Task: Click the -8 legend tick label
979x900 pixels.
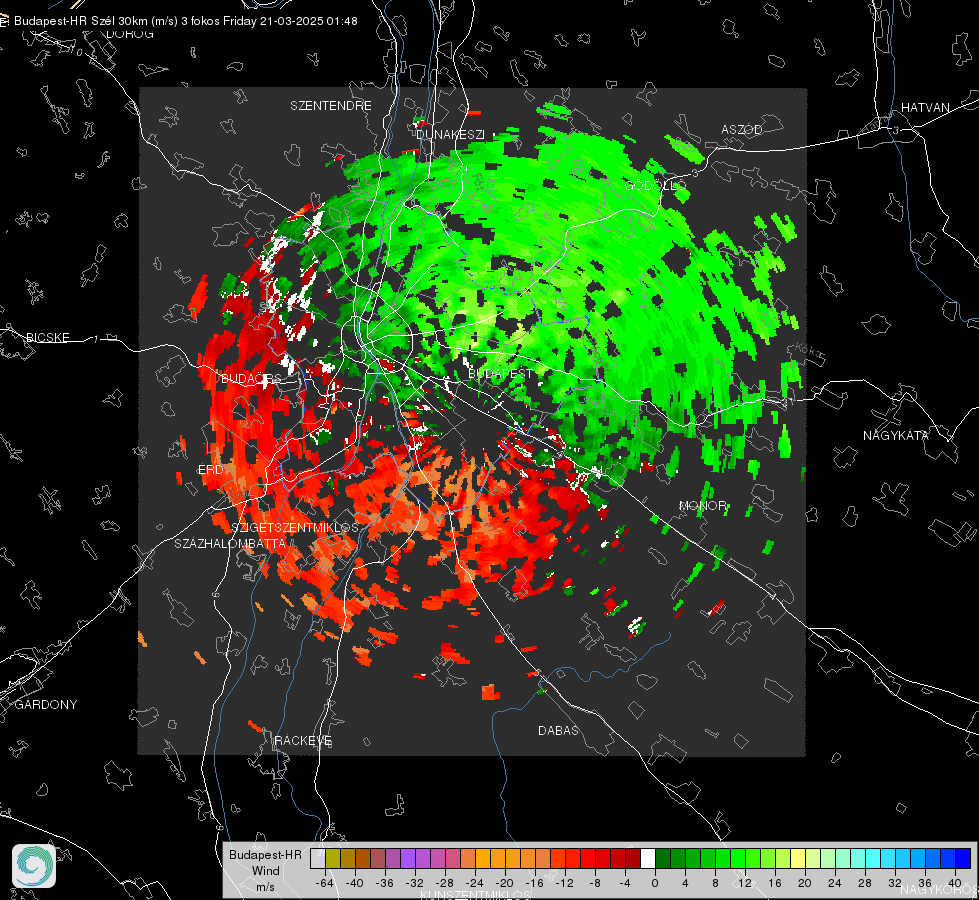Action: click(x=595, y=883)
